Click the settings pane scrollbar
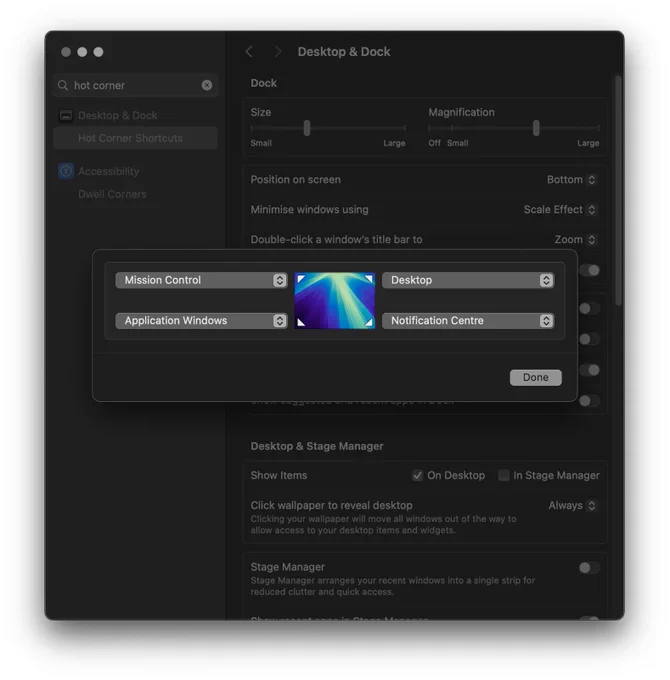The image size is (670, 680). (x=618, y=191)
